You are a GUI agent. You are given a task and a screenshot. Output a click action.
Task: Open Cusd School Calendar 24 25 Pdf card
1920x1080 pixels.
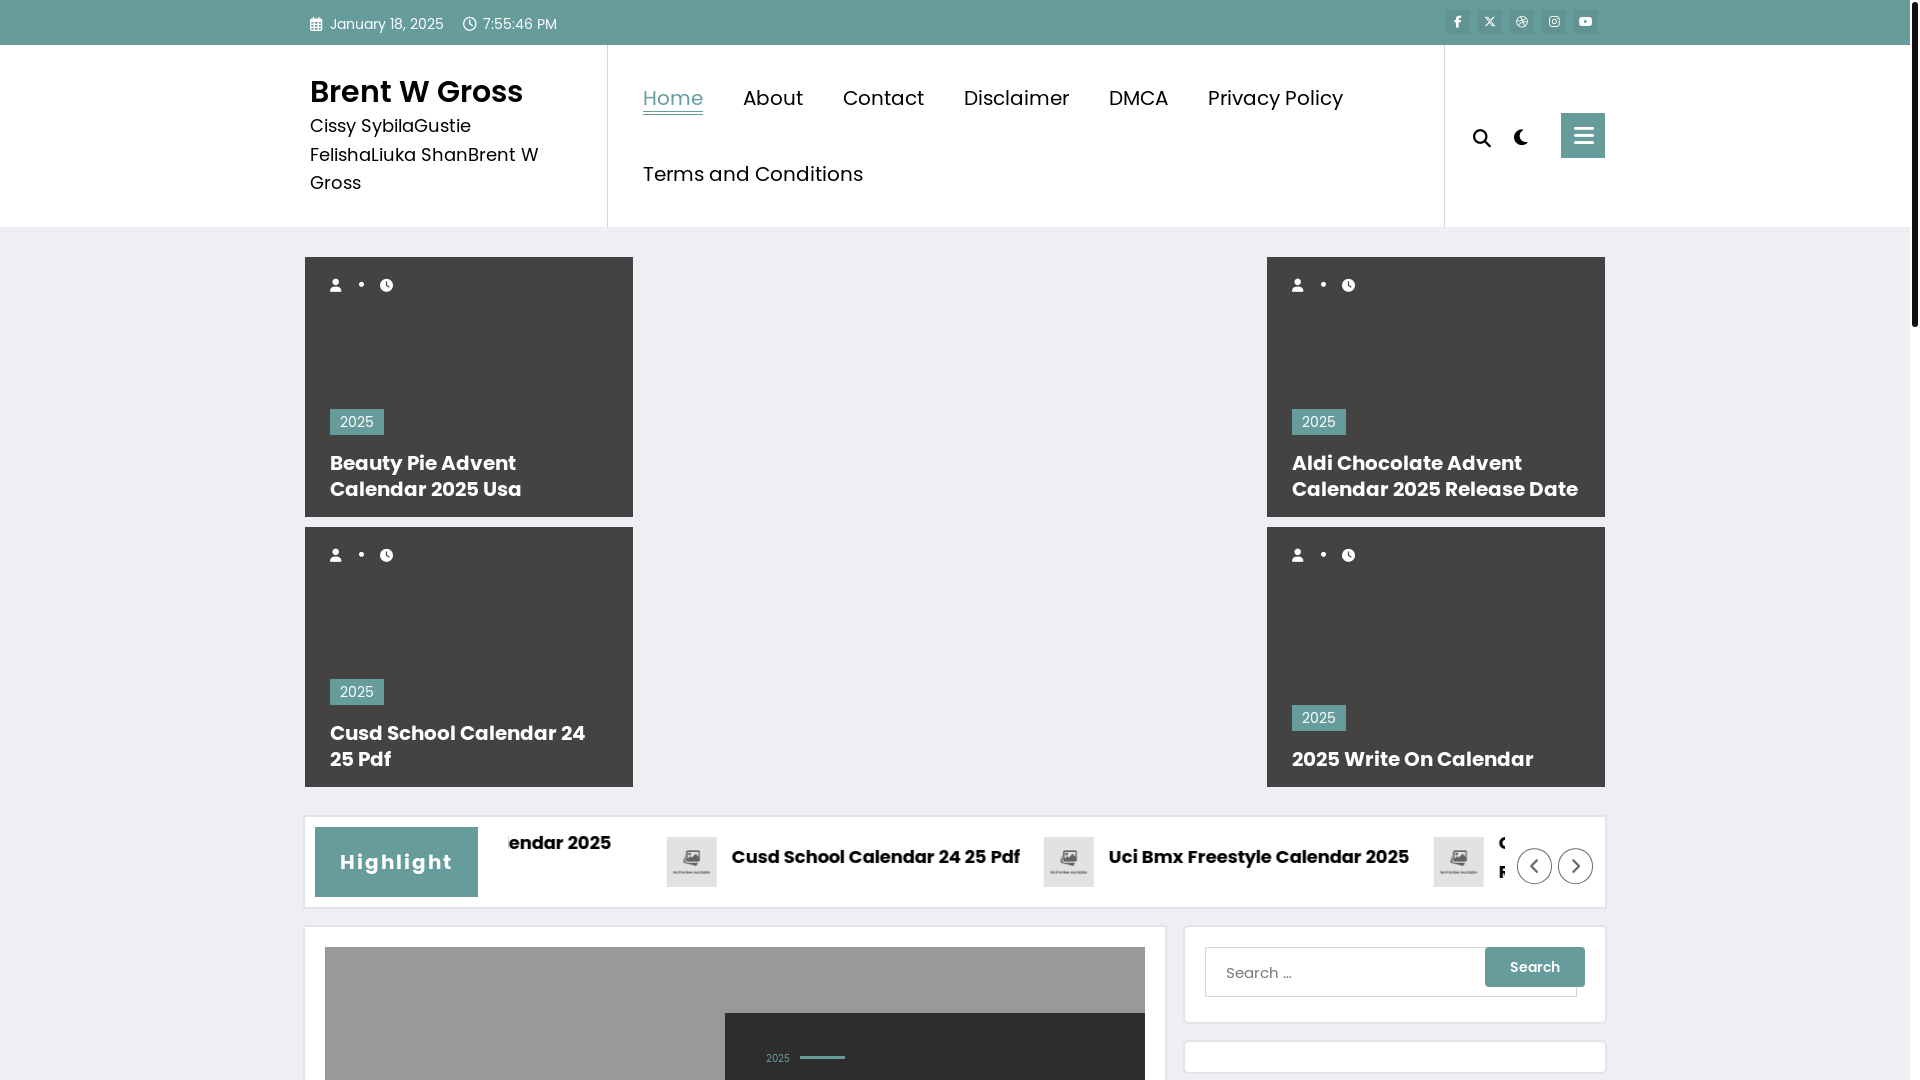457,746
